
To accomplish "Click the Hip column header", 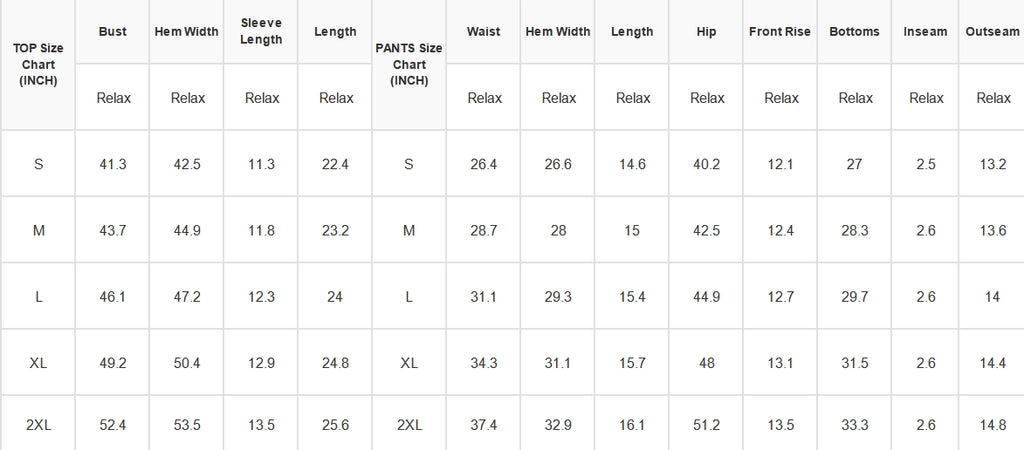I will (706, 31).
